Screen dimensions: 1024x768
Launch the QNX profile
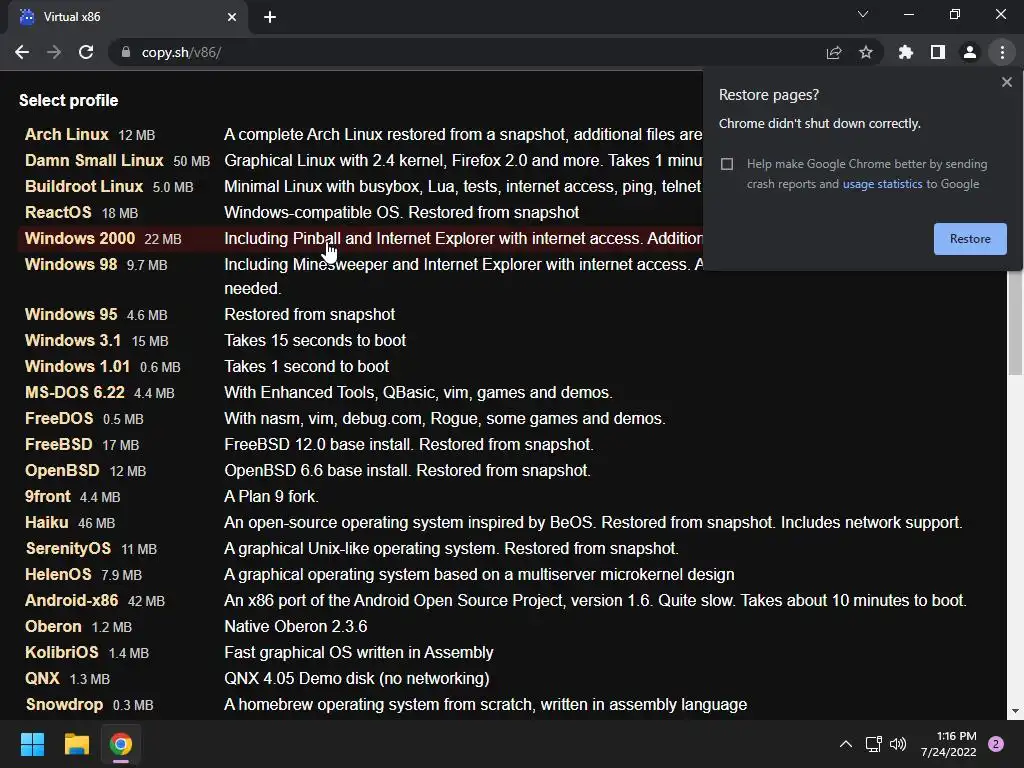[x=42, y=680]
